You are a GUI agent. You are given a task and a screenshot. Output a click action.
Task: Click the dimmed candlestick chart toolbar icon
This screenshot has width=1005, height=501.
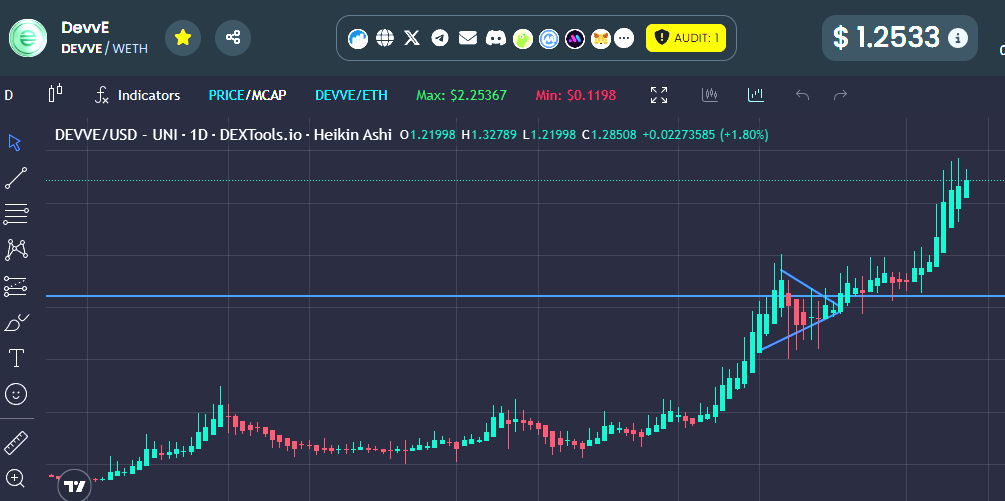pos(710,95)
